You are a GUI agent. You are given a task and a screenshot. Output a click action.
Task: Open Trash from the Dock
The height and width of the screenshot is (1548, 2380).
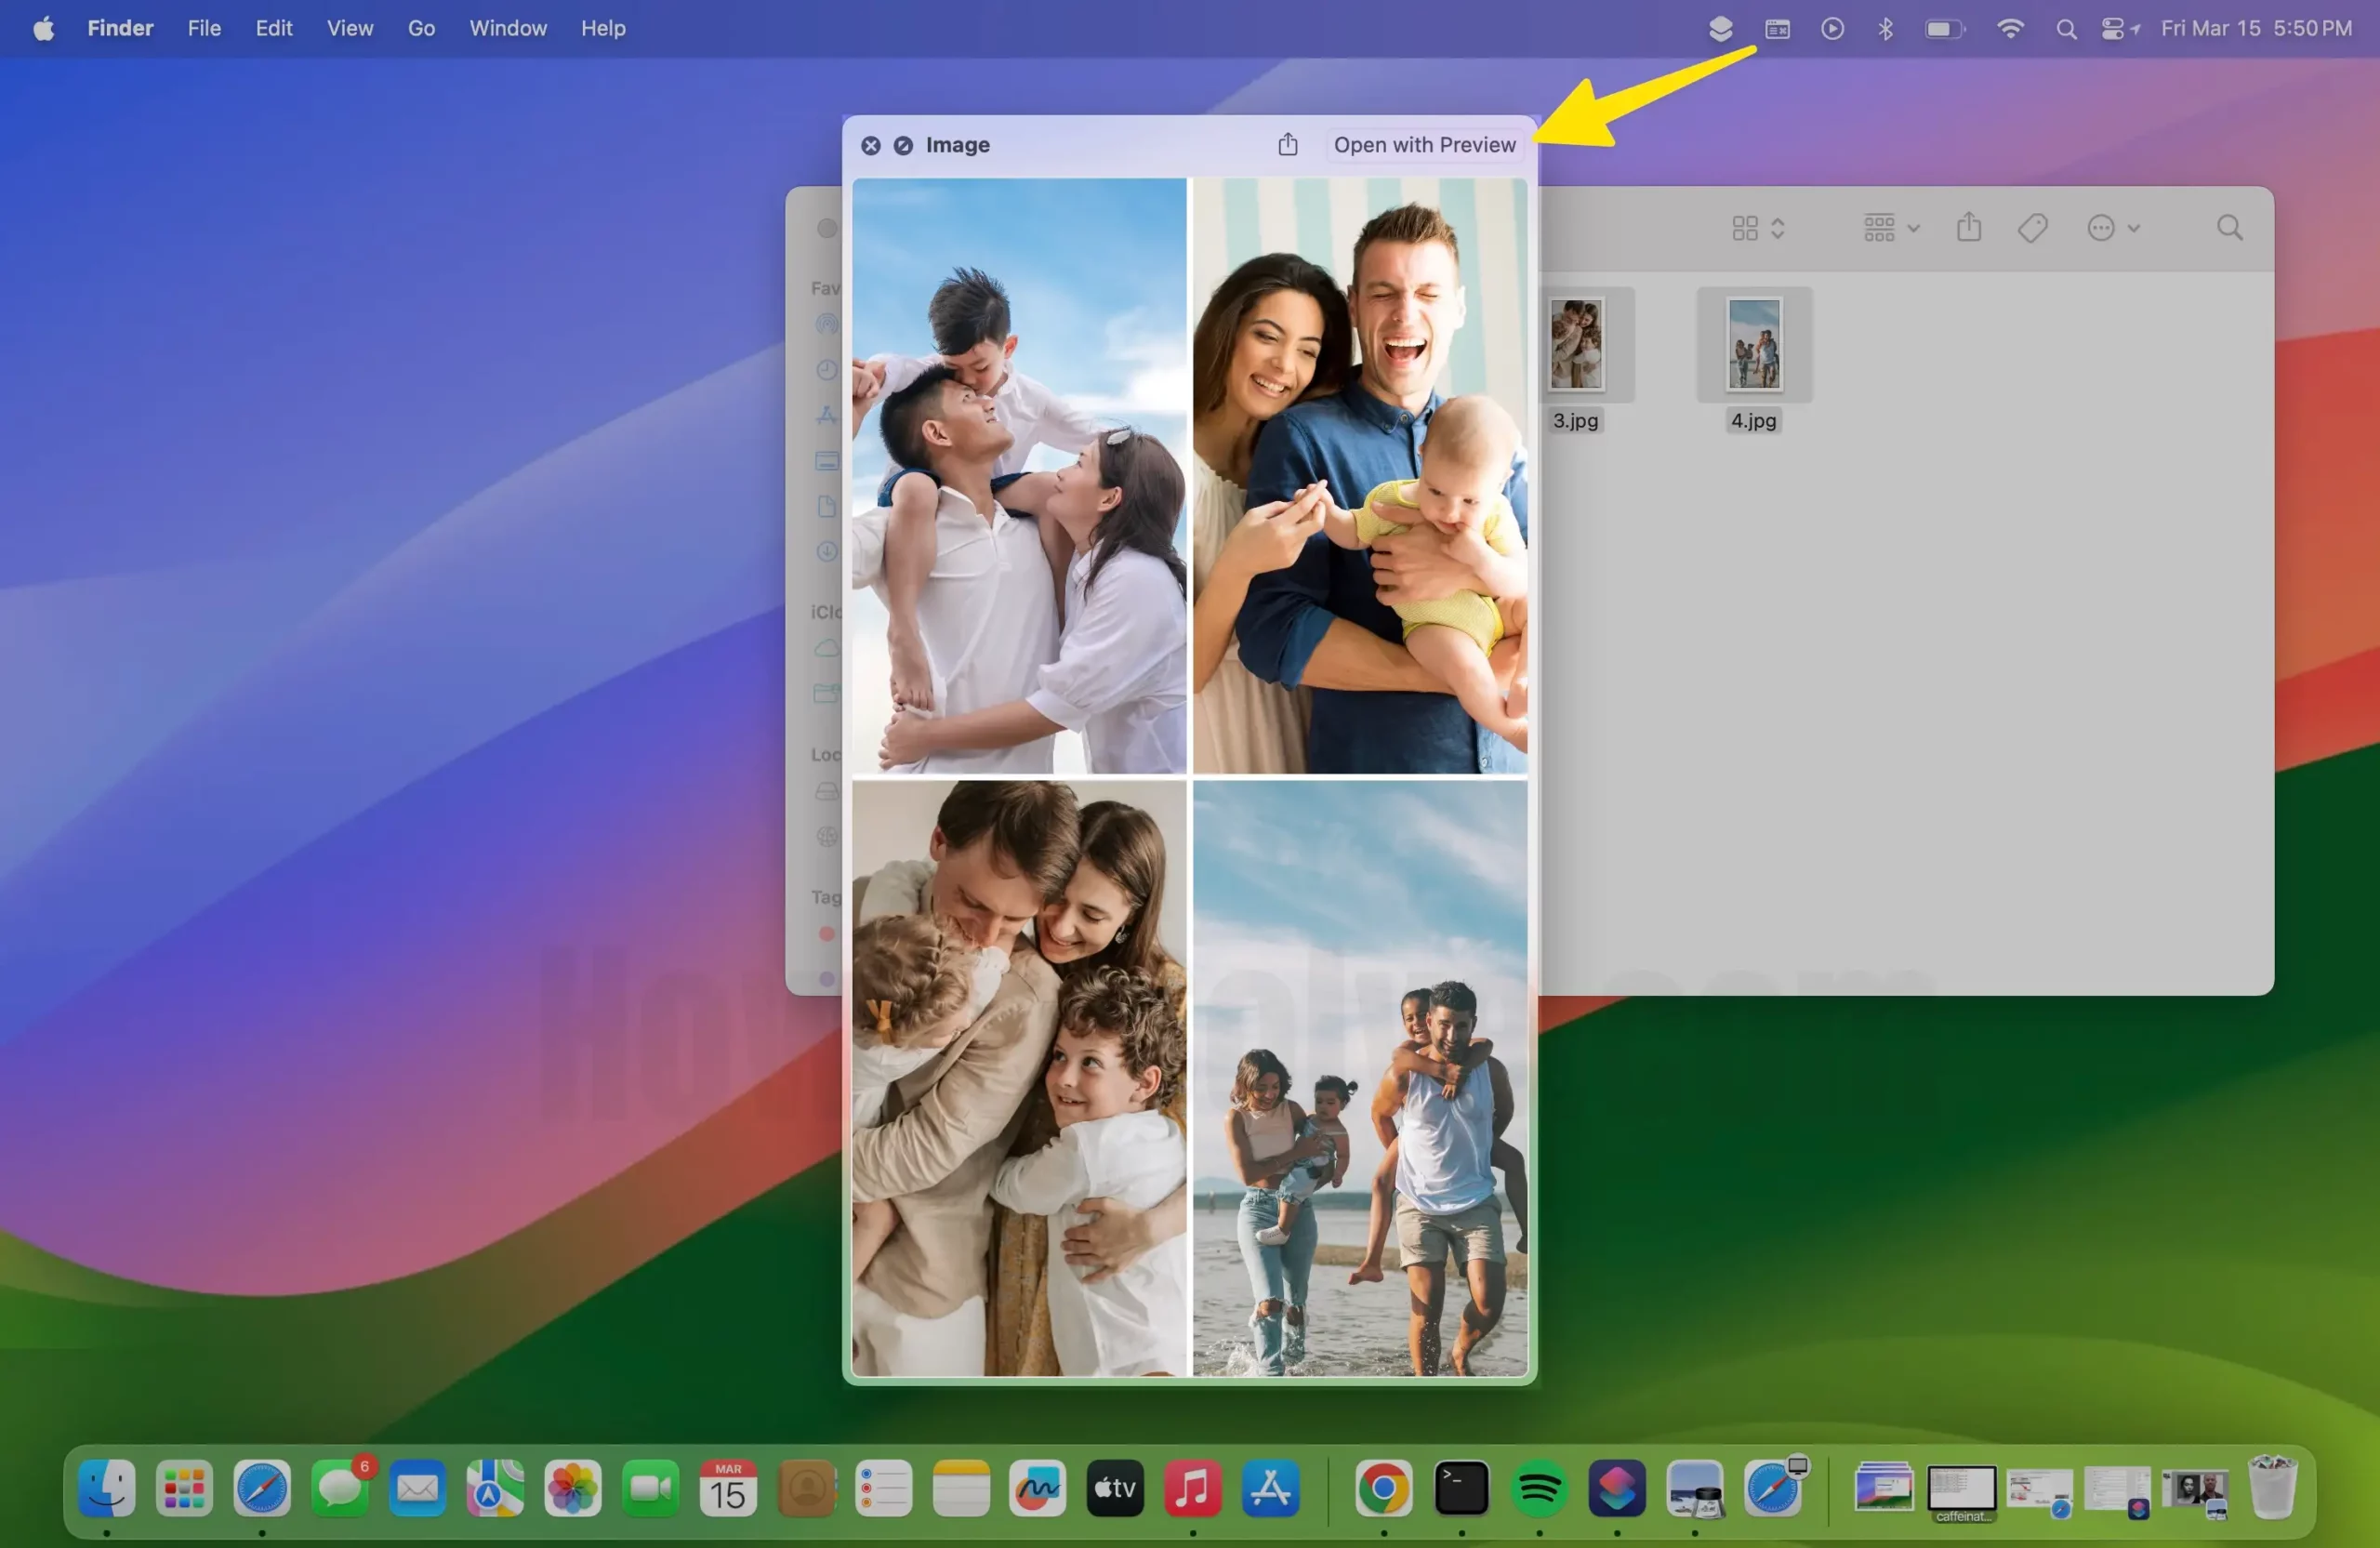point(2272,1488)
